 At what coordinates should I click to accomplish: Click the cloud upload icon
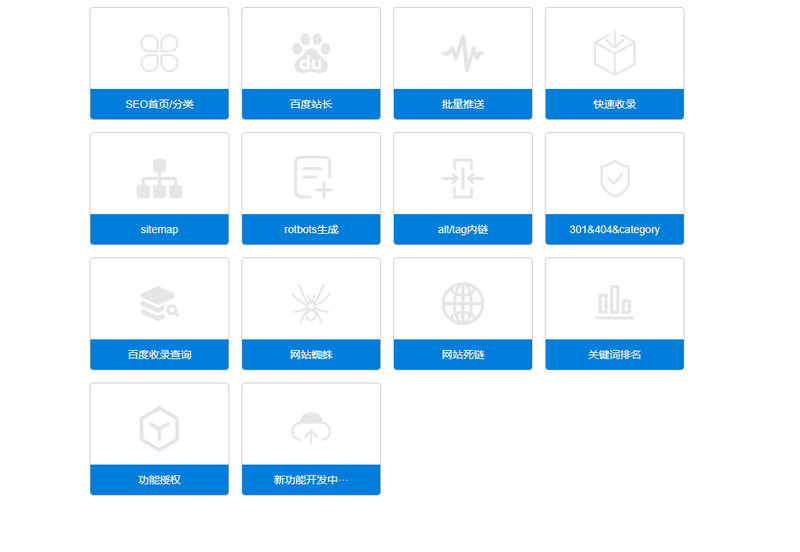[x=311, y=429]
